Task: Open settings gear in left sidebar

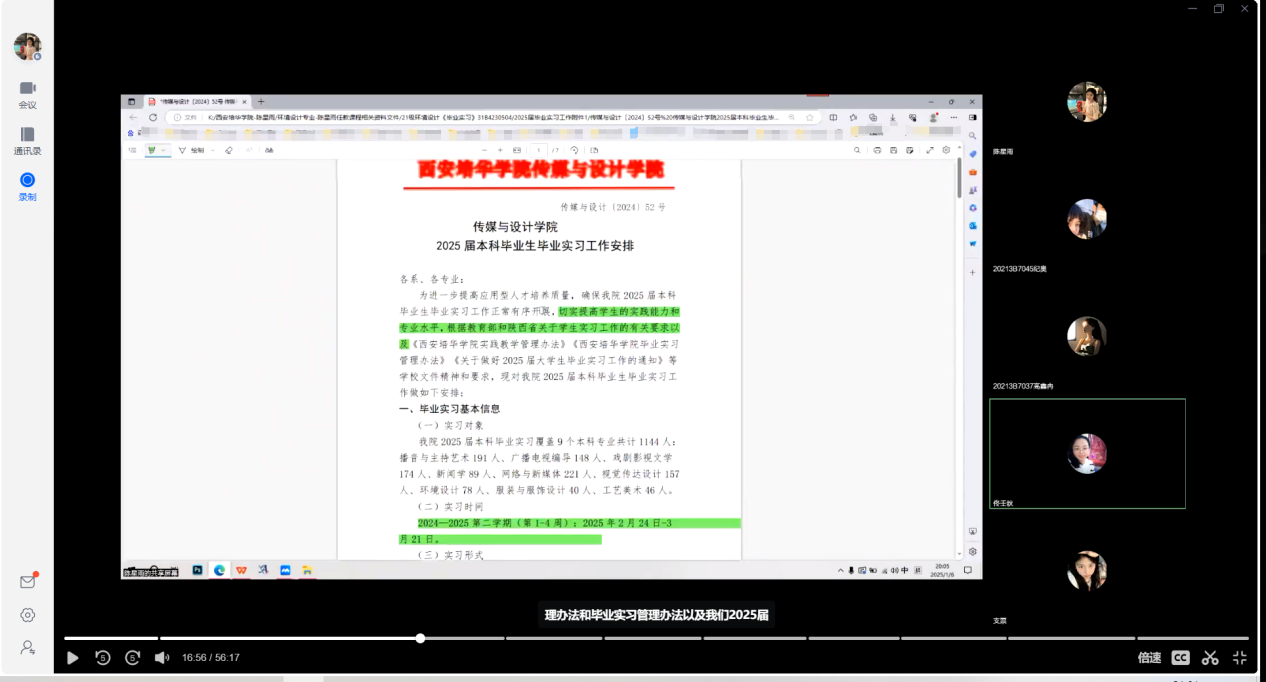Action: (x=28, y=615)
